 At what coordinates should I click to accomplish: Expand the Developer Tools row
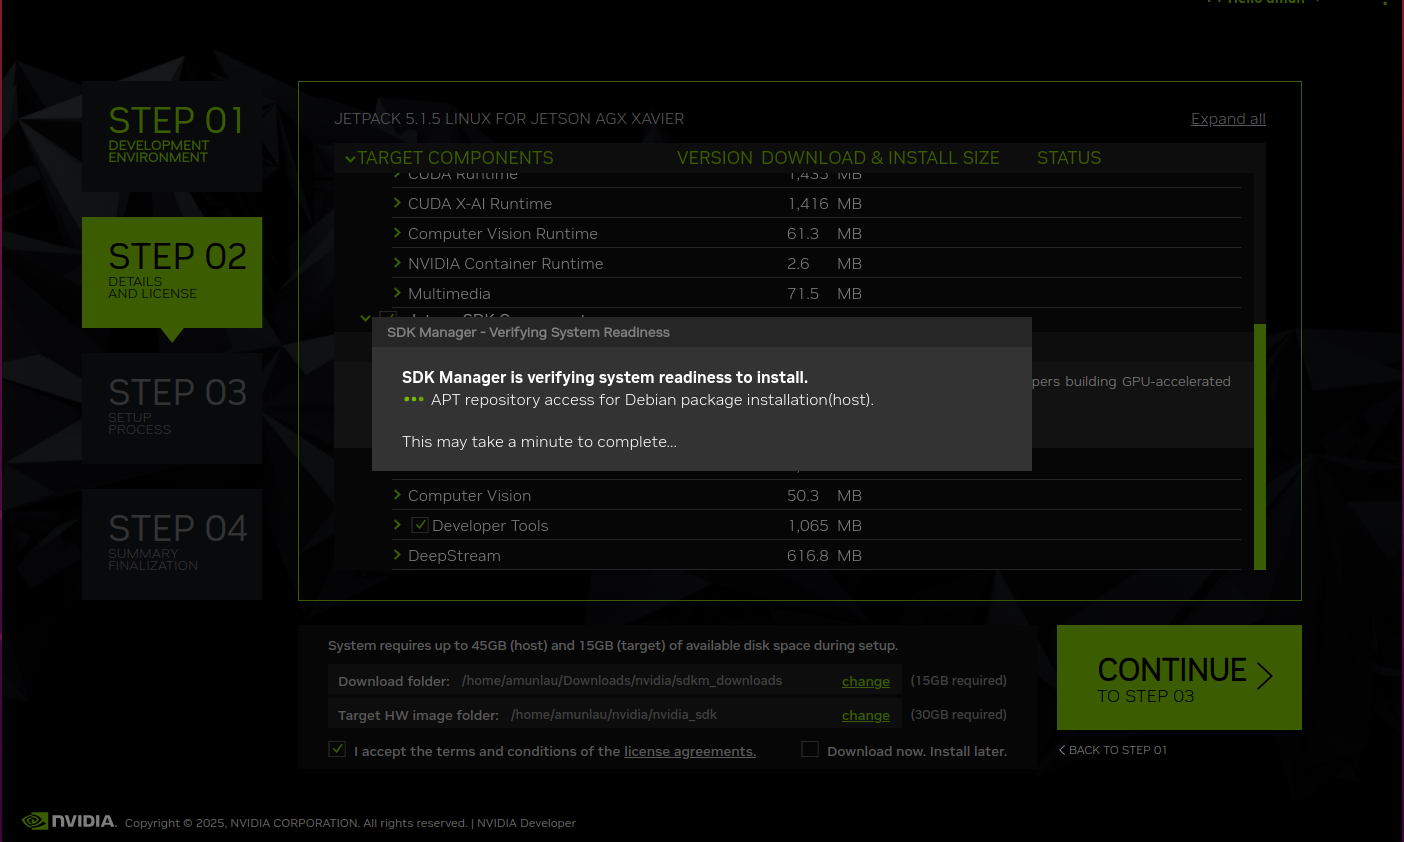pos(397,525)
